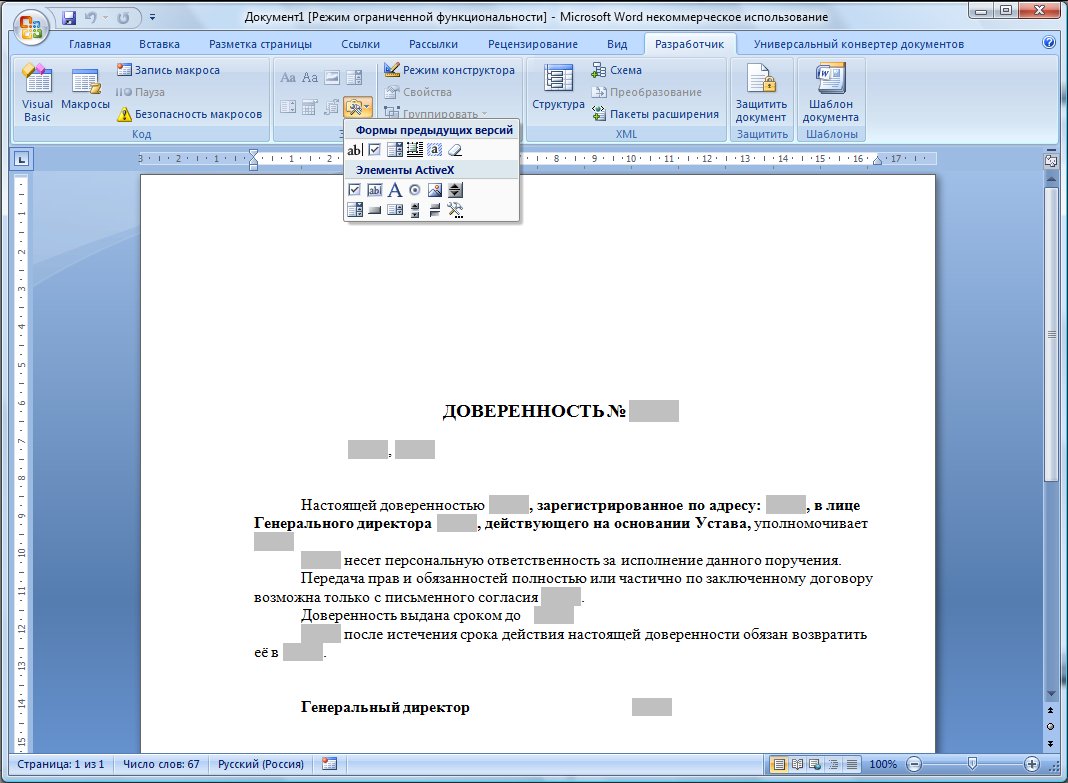1068x783 pixels.
Task: Open Шаблон документа template settings
Action: point(830,93)
